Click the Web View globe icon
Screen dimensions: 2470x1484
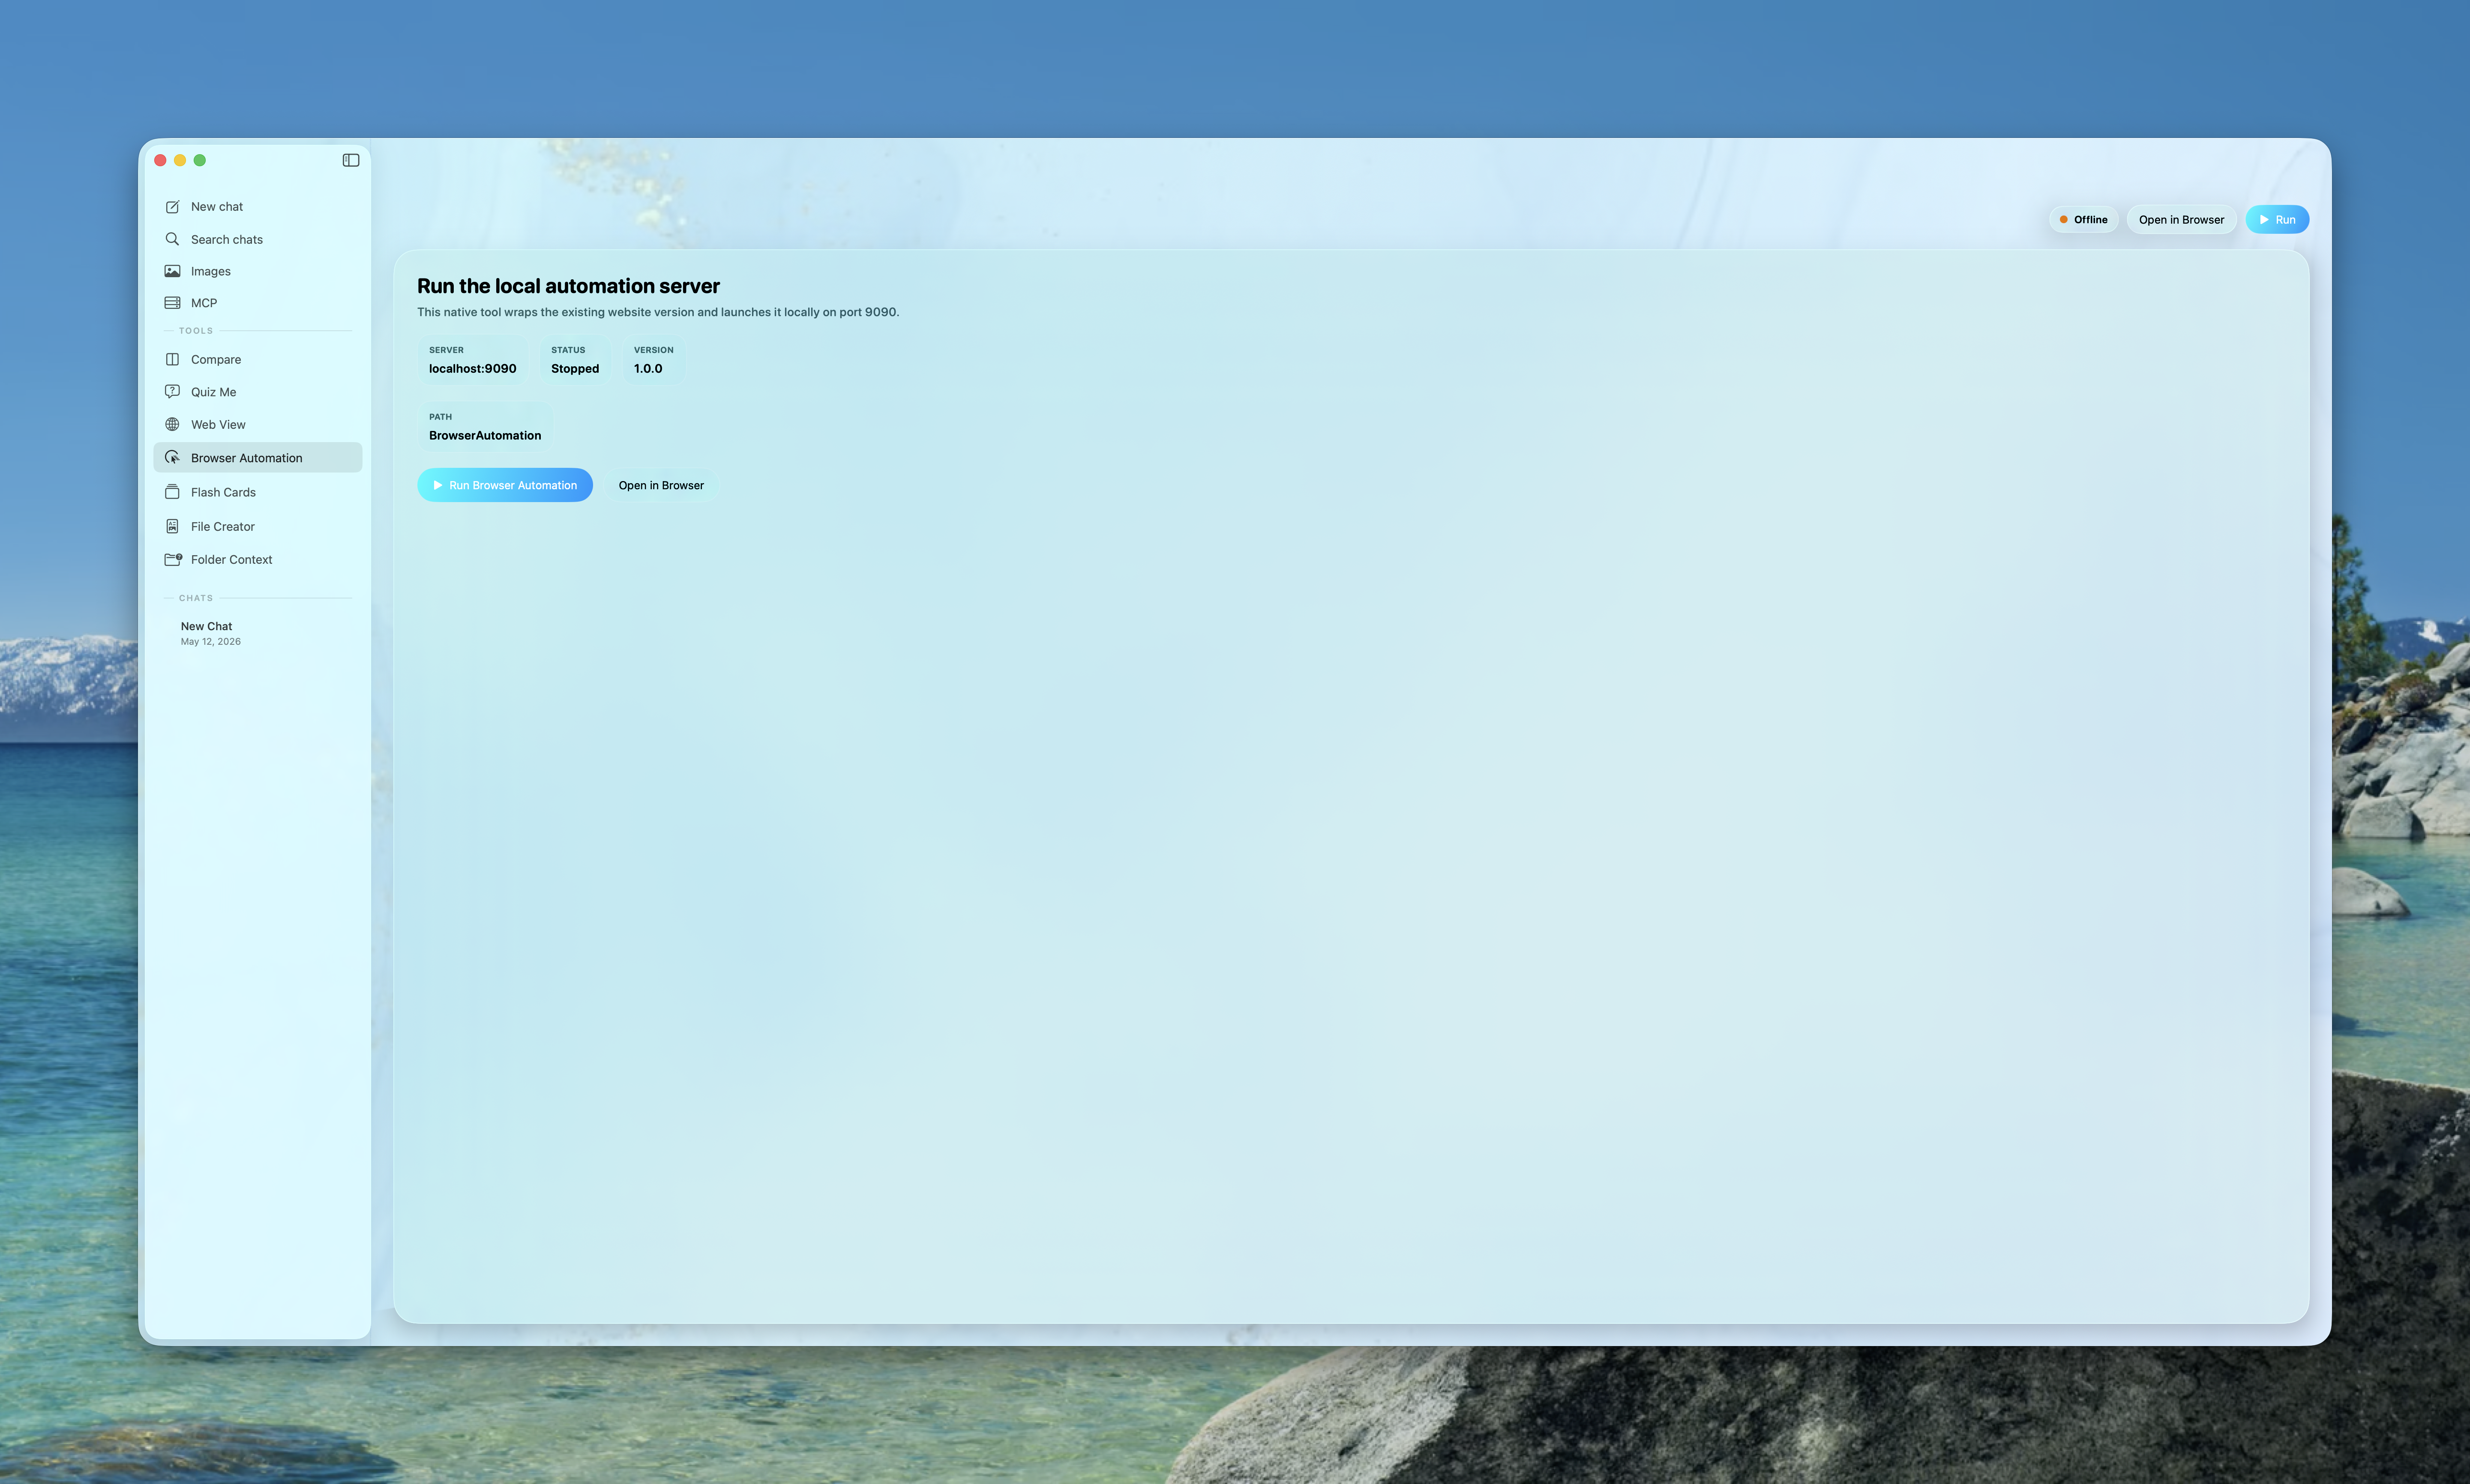coord(172,425)
